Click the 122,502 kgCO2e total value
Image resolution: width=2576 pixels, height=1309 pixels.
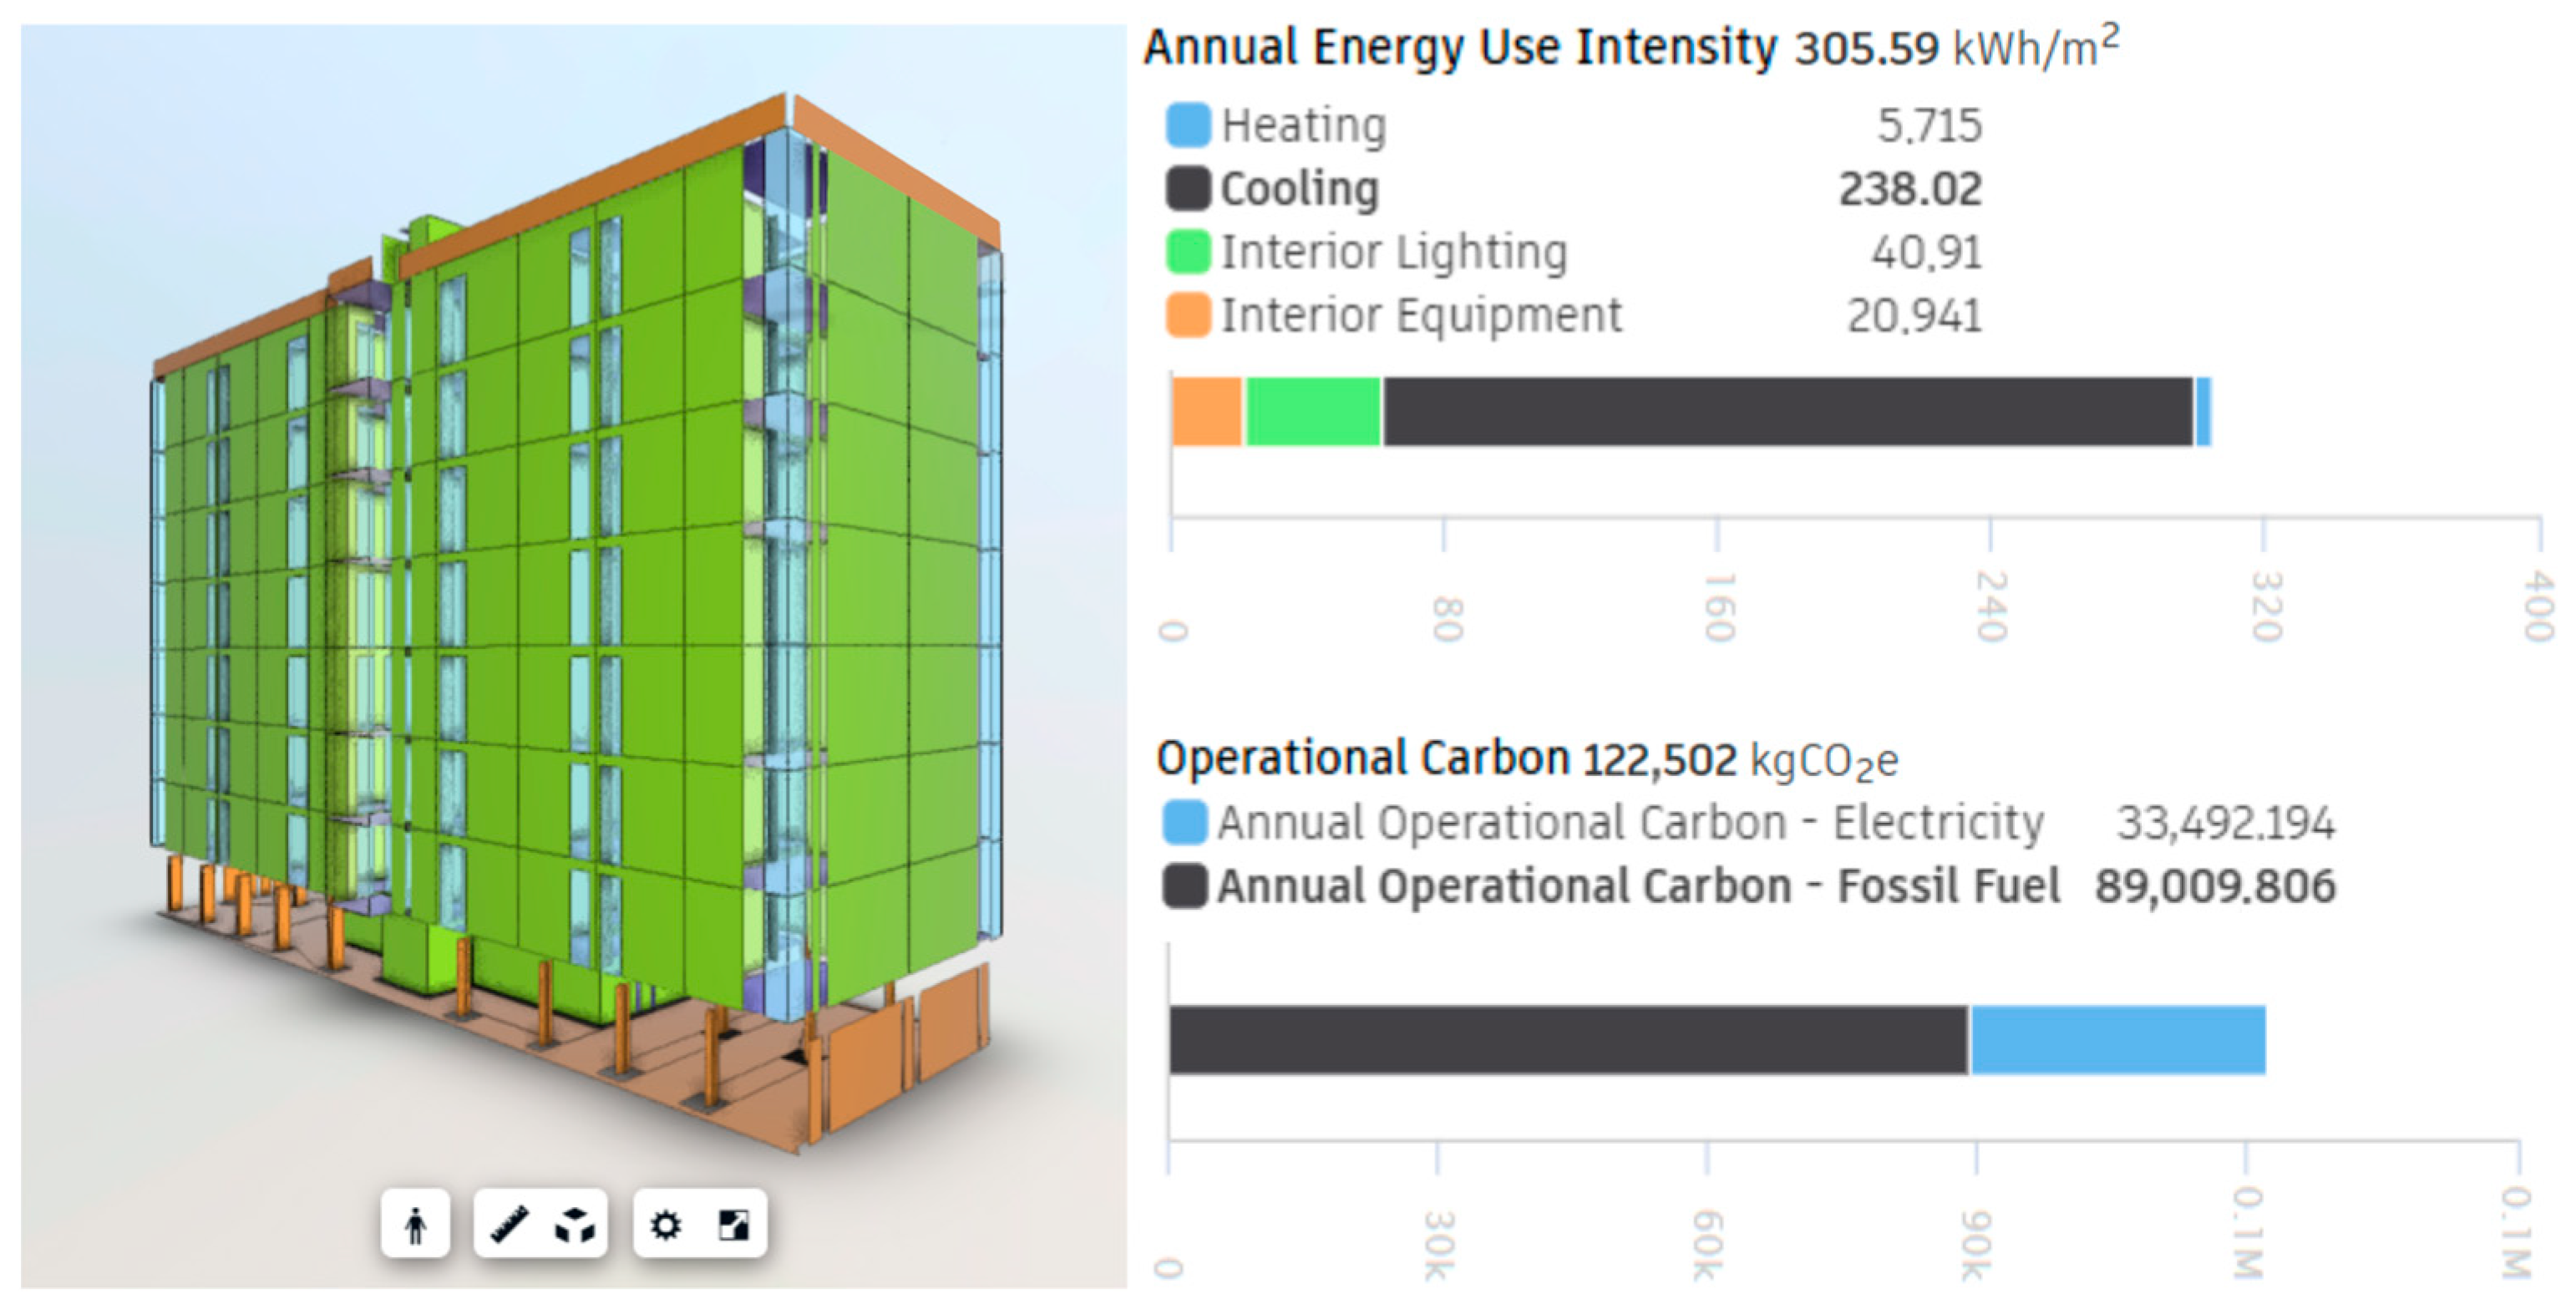coord(1741,760)
